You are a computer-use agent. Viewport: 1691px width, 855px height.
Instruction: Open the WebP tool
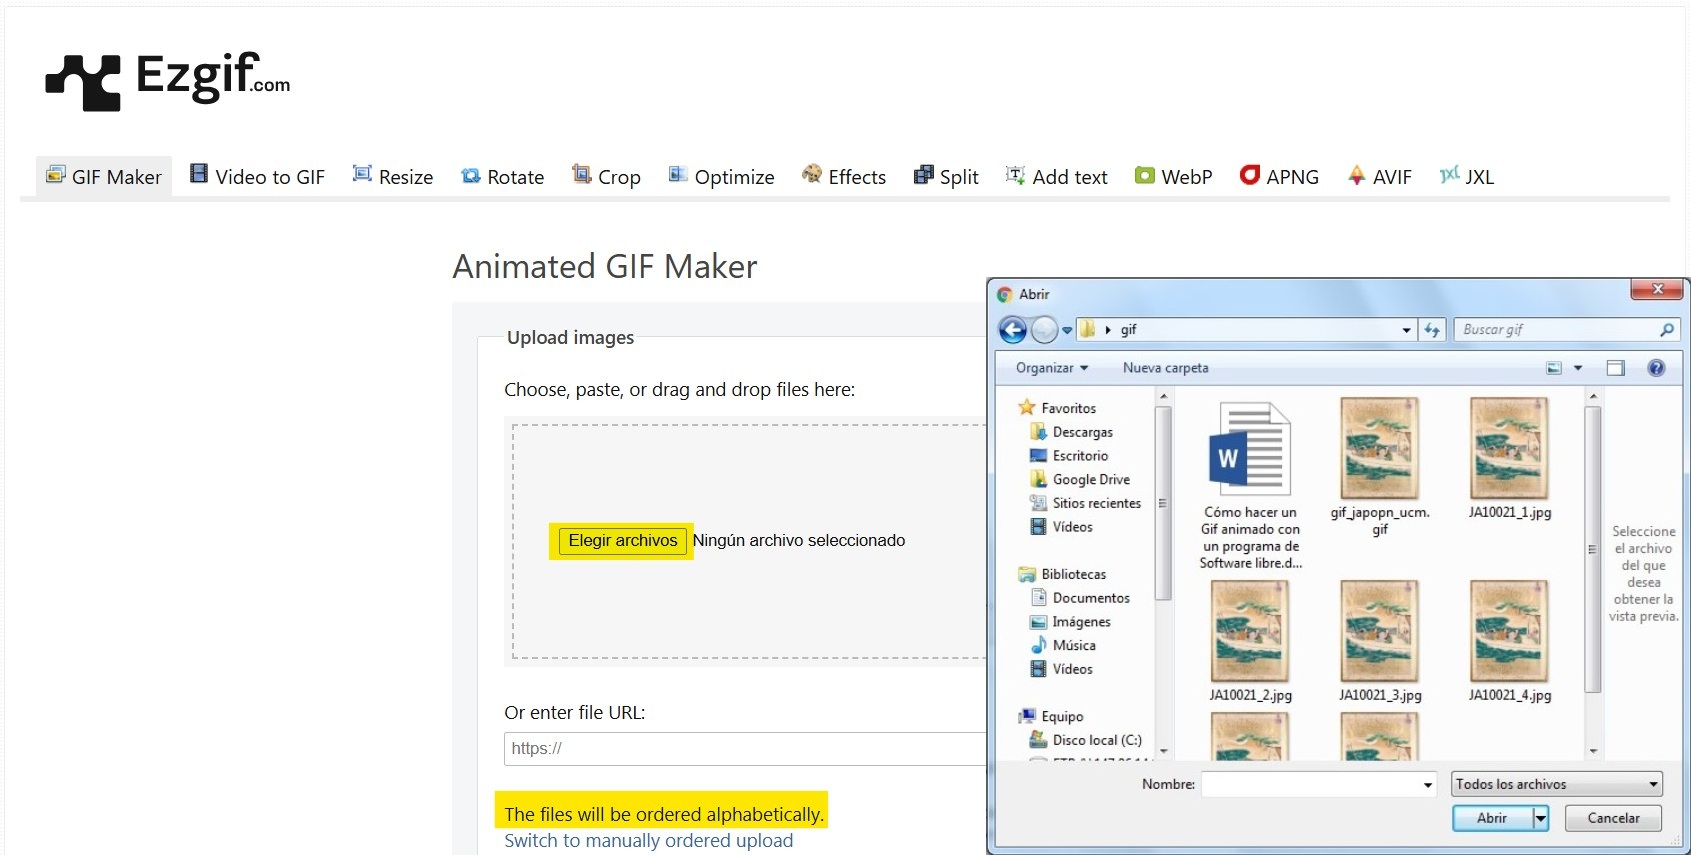1173,177
